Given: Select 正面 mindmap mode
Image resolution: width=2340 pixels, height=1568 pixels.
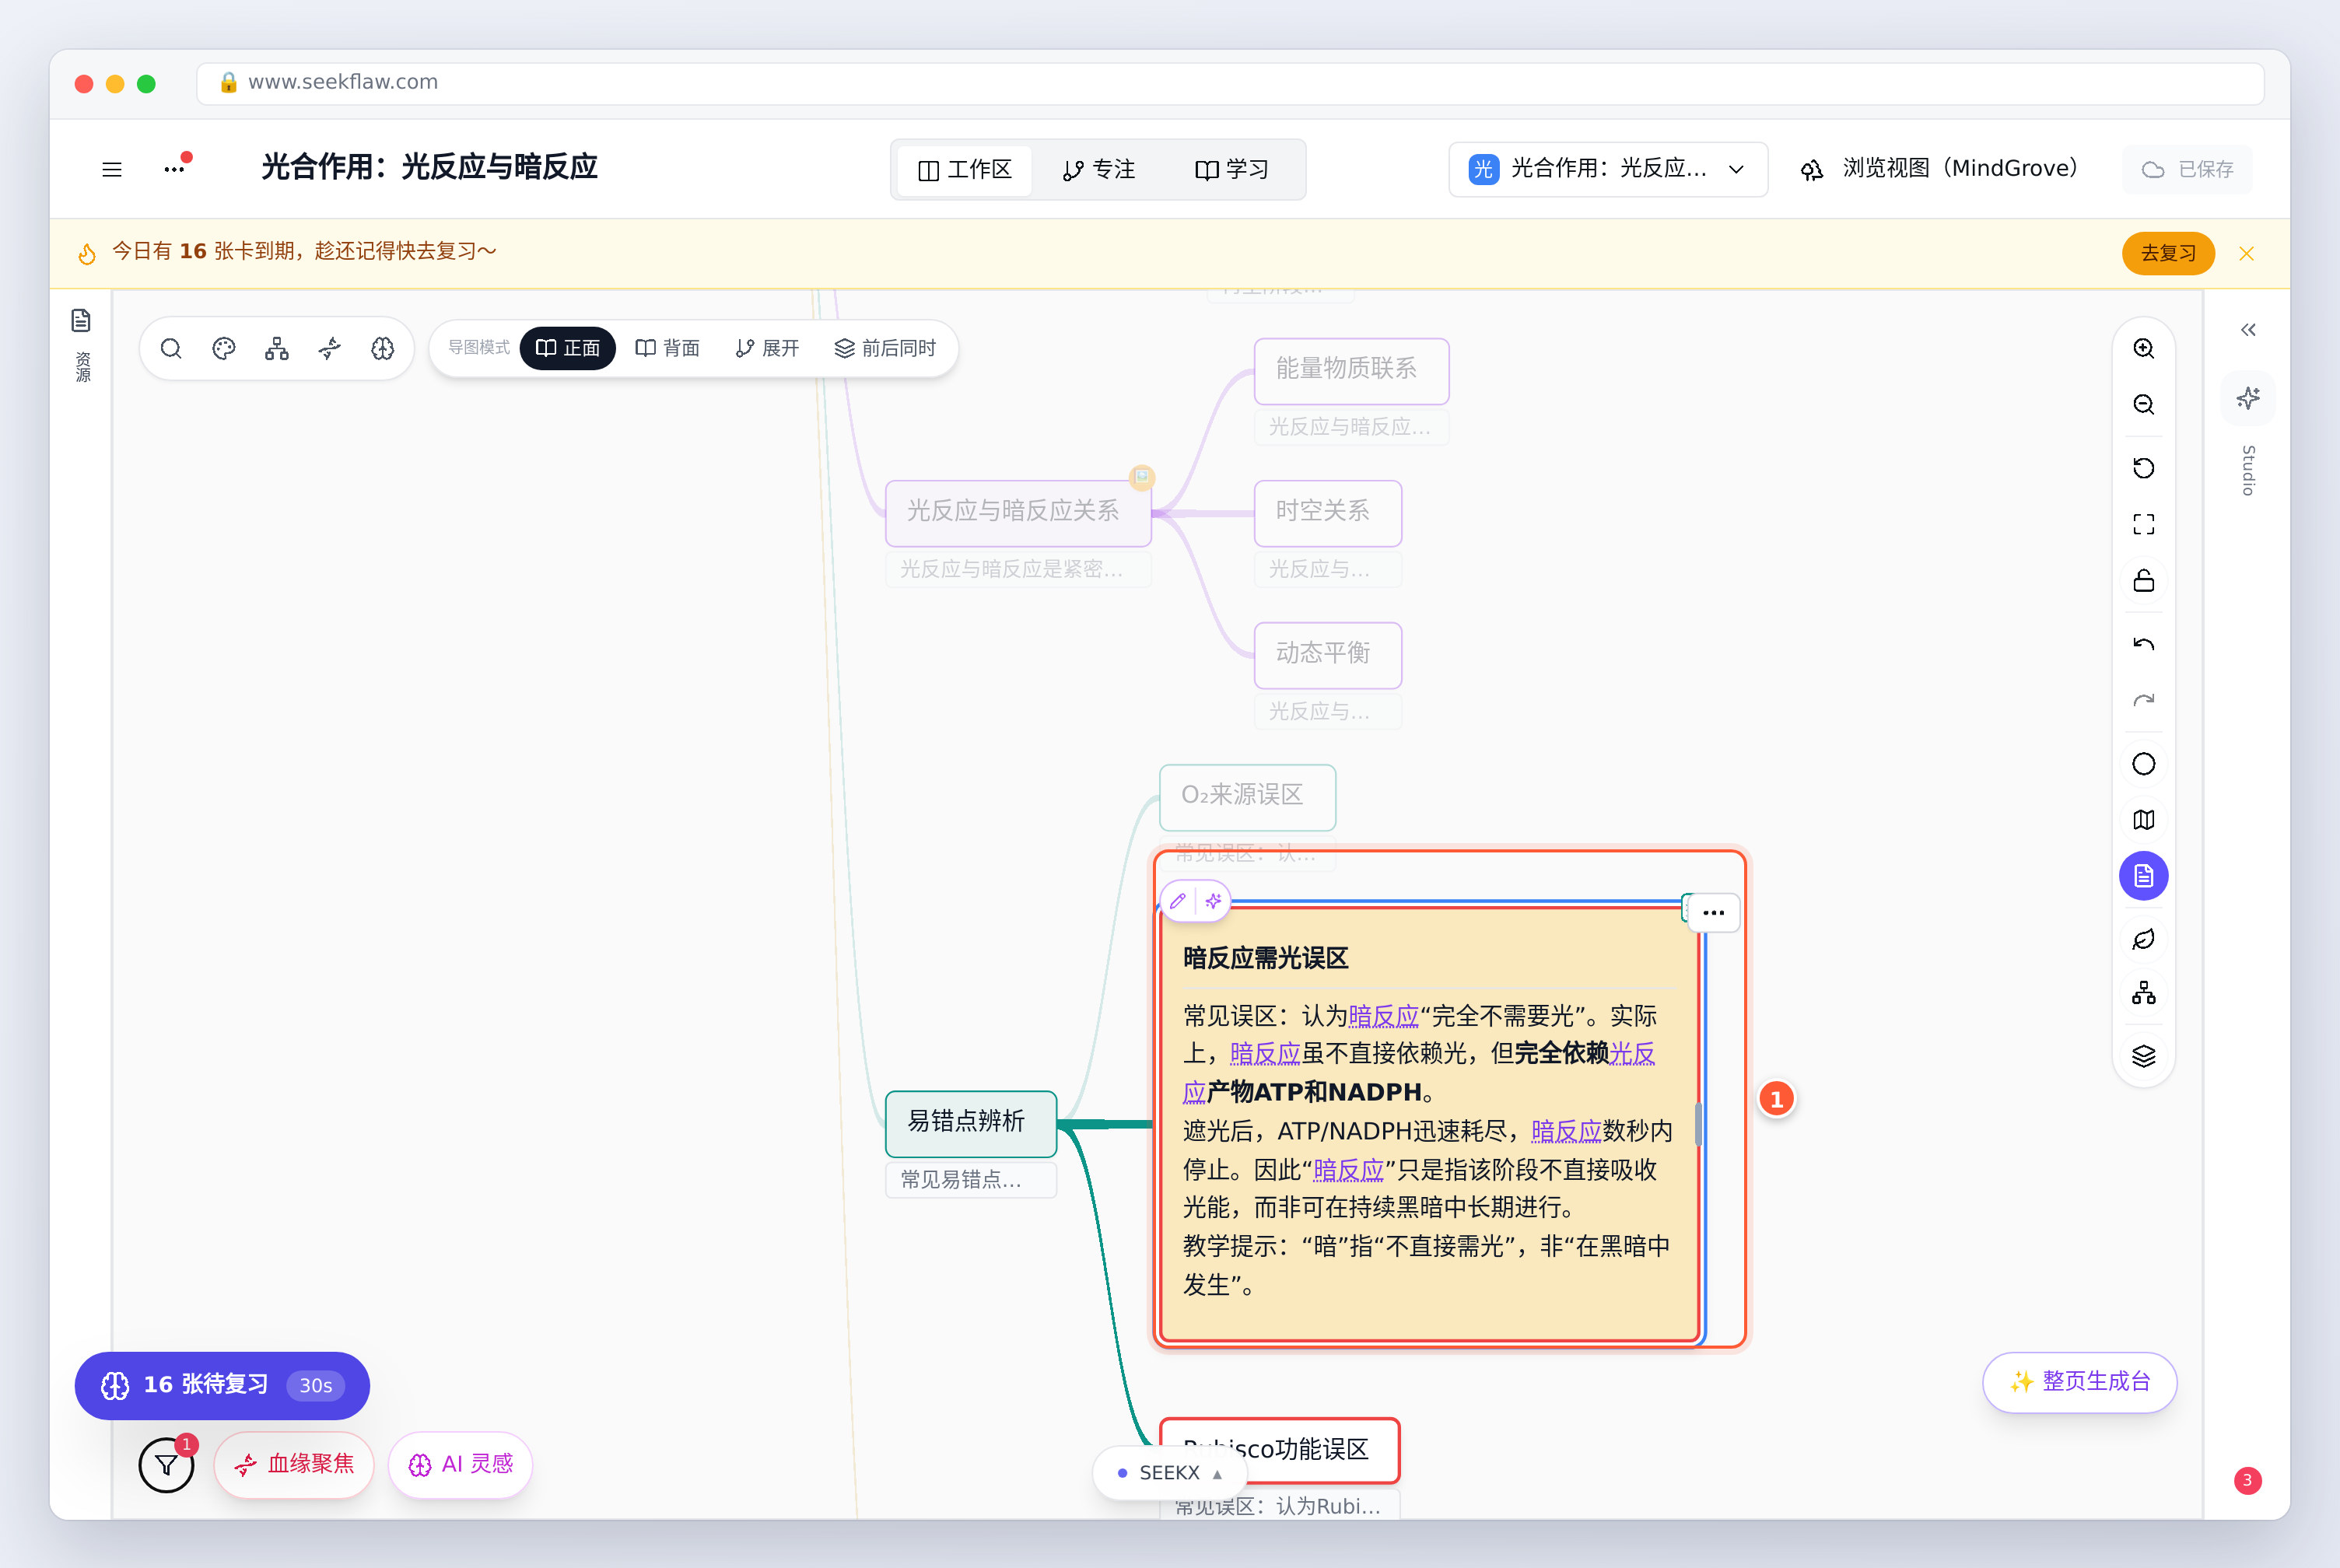Looking at the screenshot, I should 568,348.
